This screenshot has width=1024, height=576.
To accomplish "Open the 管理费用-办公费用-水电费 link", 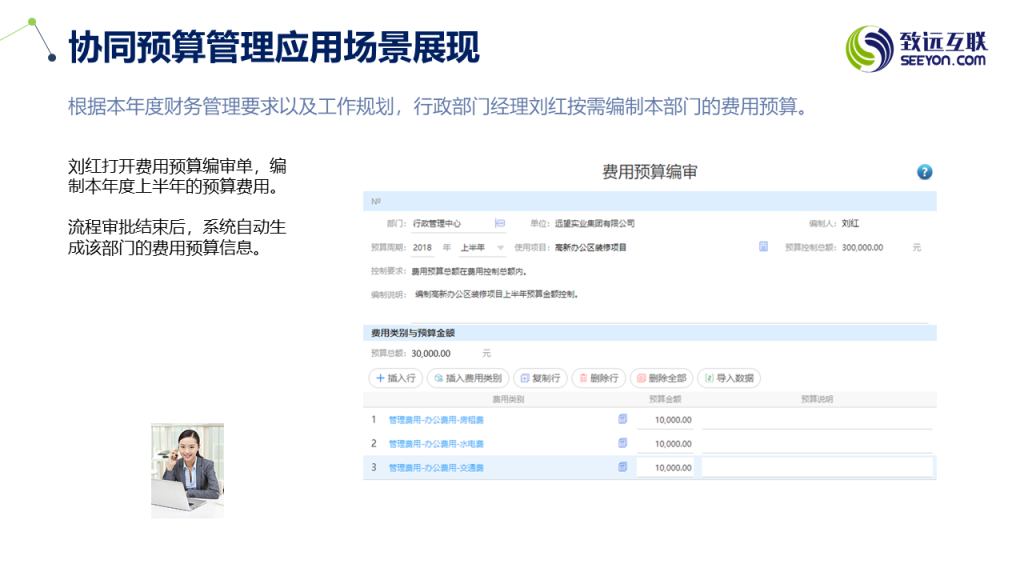I will tap(436, 444).
